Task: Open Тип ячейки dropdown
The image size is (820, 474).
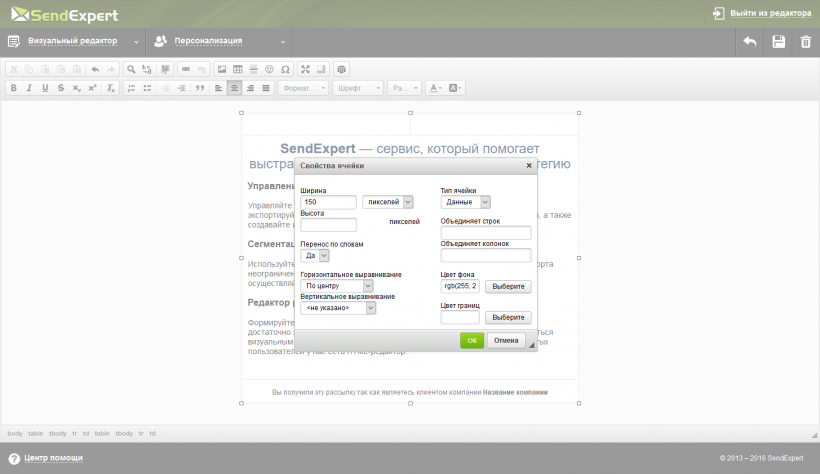Action: tap(465, 202)
